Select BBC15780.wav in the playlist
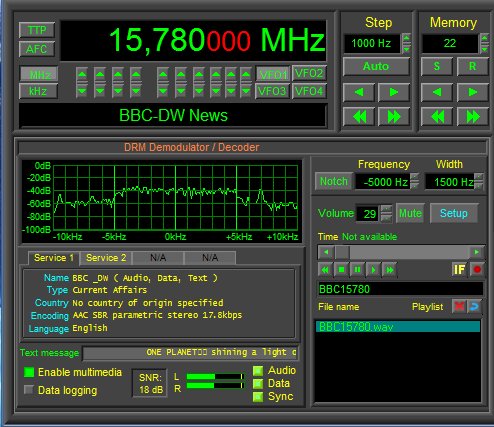The width and height of the screenshot is (494, 427). pos(398,327)
